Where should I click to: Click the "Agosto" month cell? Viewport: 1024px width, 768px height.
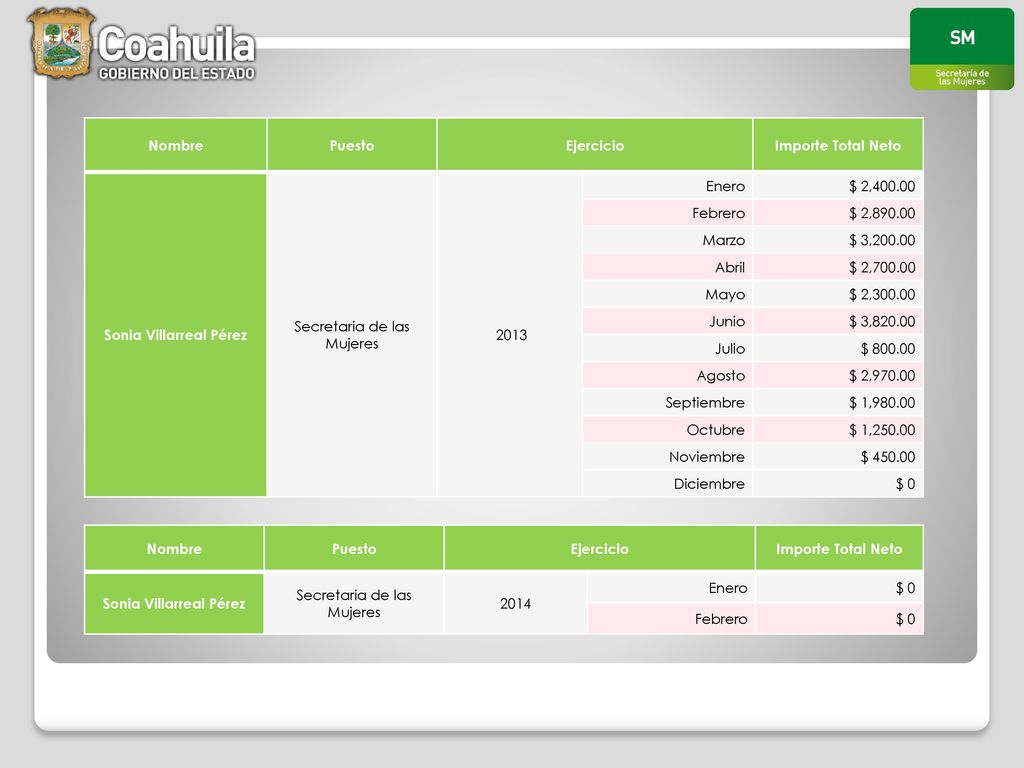[667, 376]
